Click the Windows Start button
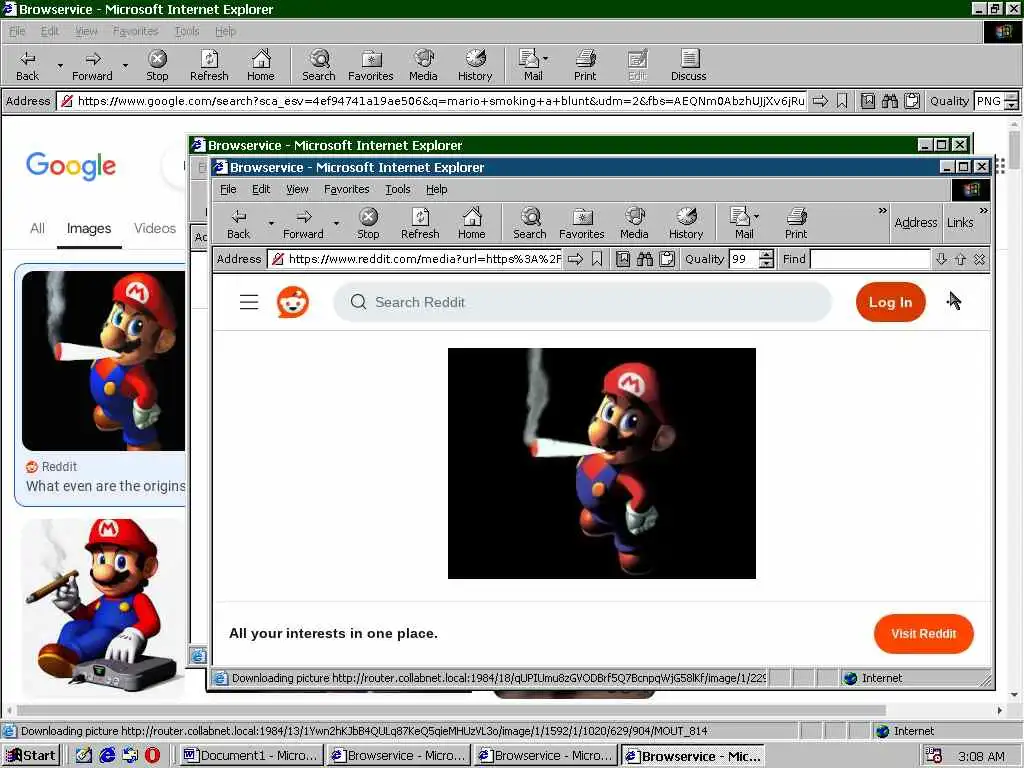1024x768 pixels. [x=31, y=756]
